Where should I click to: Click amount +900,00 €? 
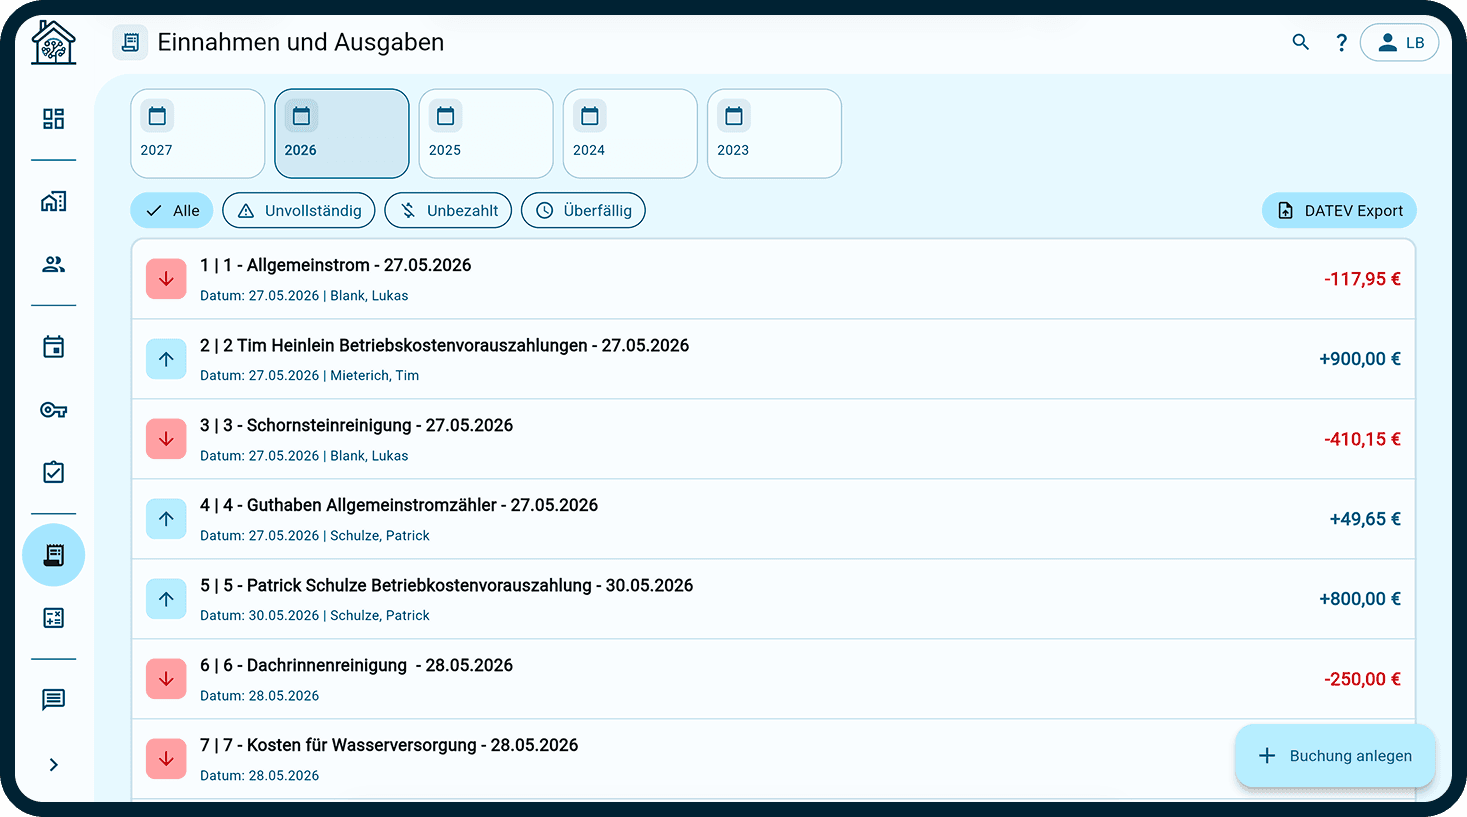(1360, 359)
